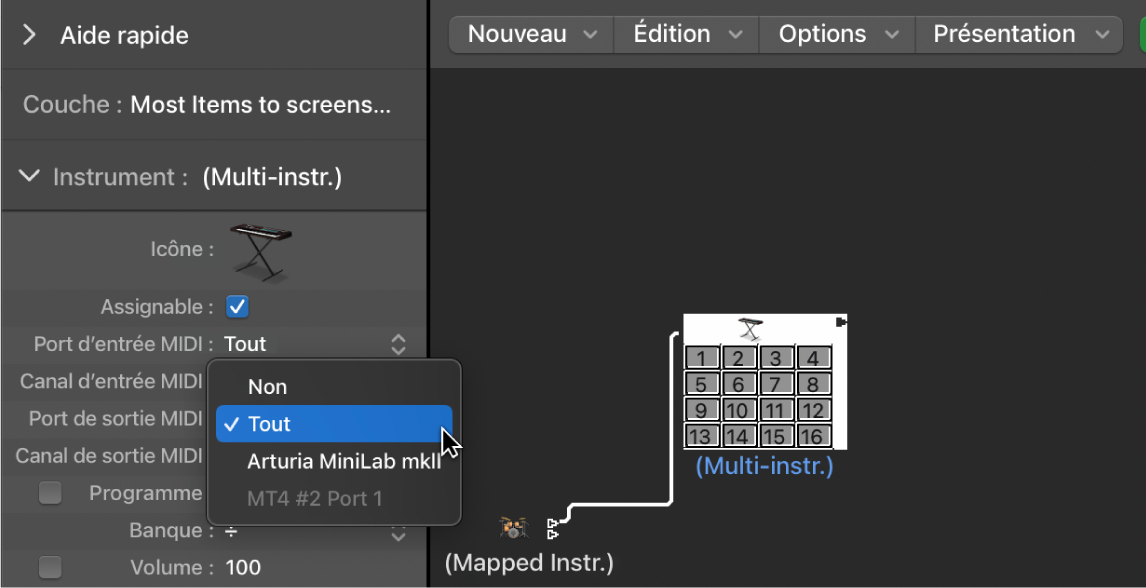
Task: Toggle the Assignable checkbox
Action: point(237,307)
